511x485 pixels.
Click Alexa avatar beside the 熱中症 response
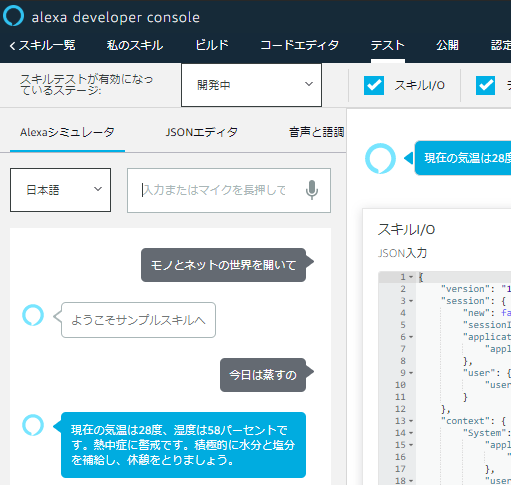[33, 425]
